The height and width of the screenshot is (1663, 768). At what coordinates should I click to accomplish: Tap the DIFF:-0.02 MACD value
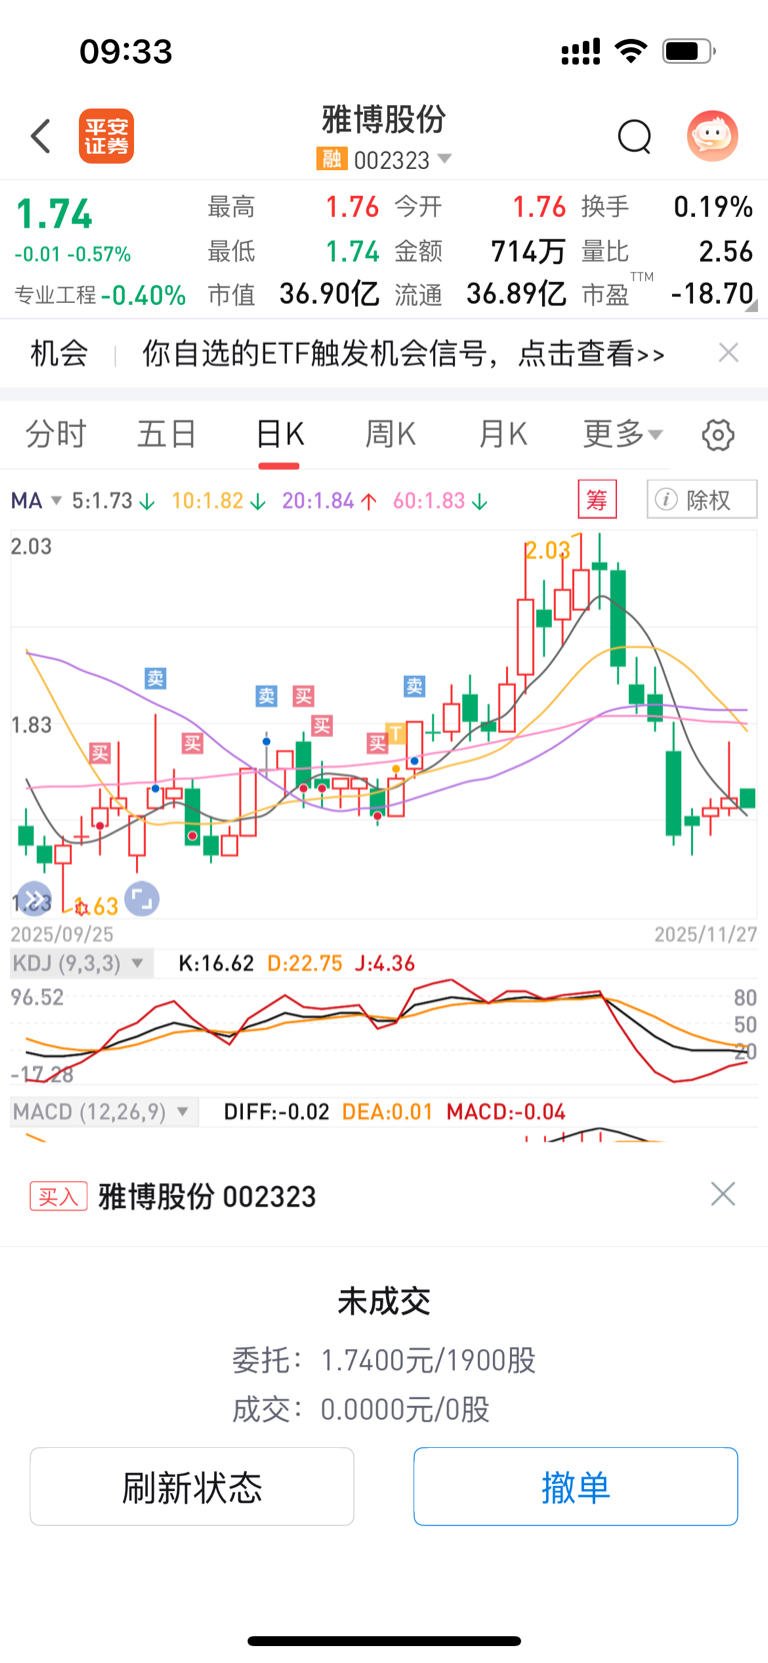click(x=276, y=1112)
